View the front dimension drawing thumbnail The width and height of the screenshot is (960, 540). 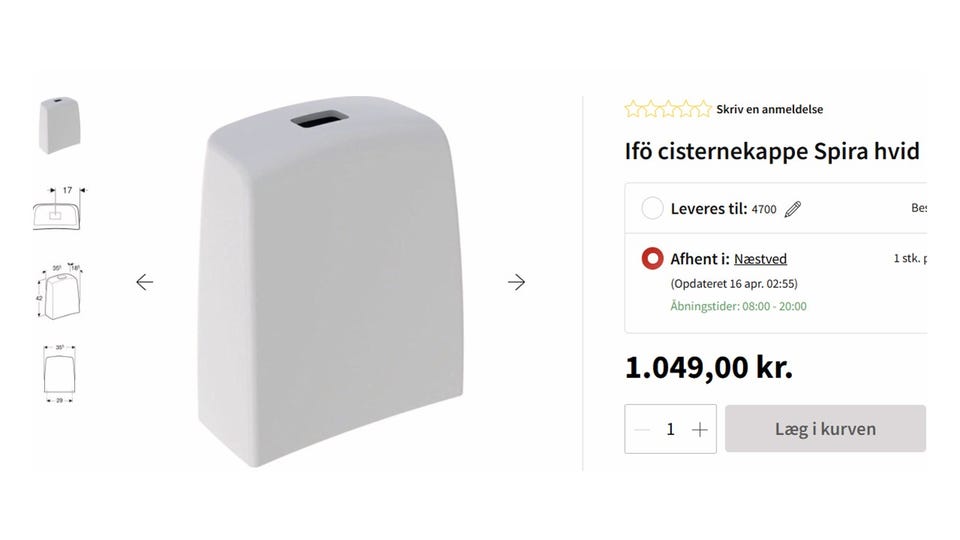click(x=58, y=372)
